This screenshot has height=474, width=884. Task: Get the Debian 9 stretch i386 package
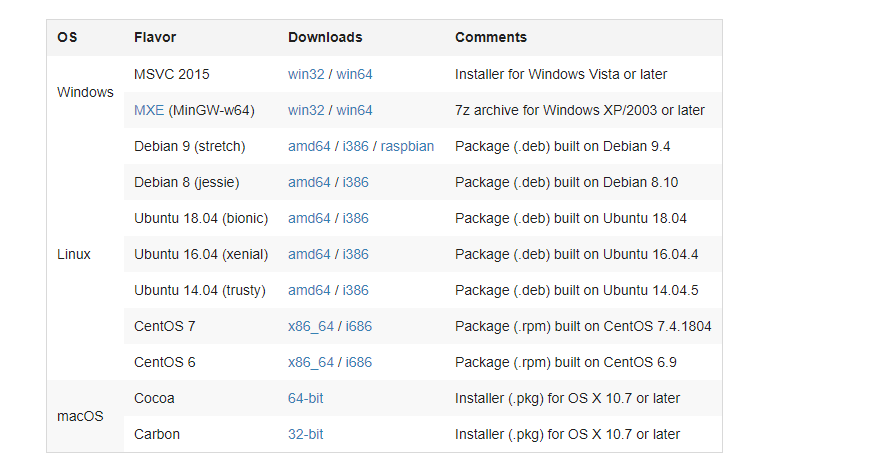(x=355, y=146)
